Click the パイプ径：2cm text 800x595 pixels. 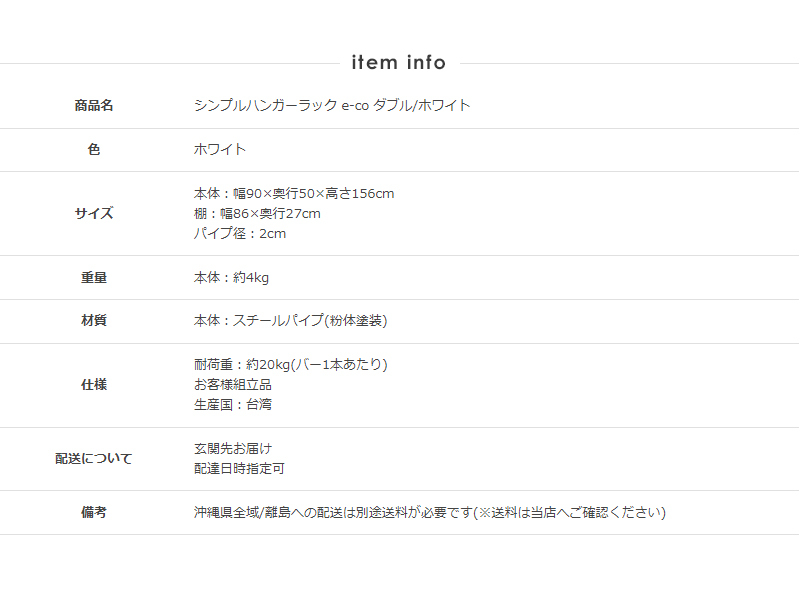(x=239, y=234)
